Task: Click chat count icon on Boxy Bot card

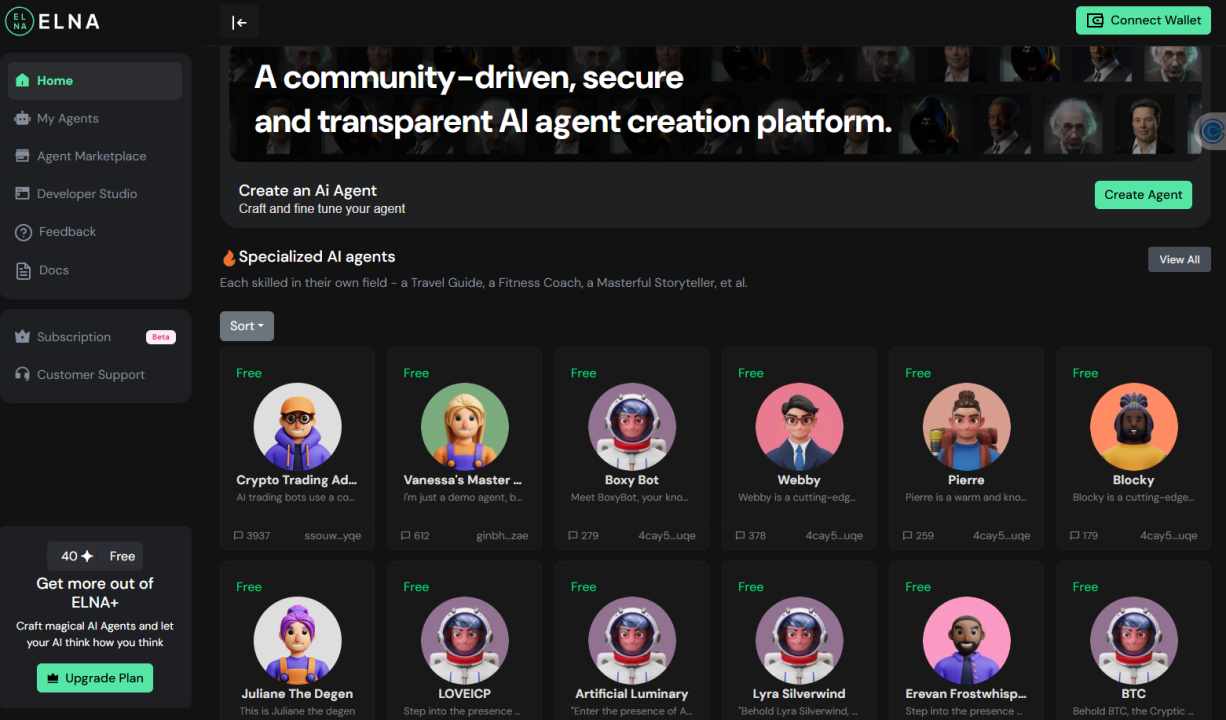Action: 573,535
